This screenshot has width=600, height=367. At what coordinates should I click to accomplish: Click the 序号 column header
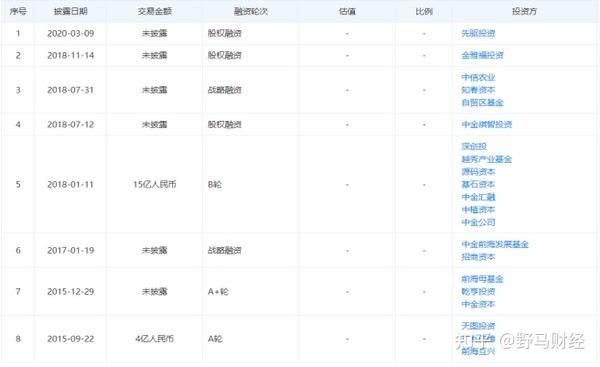[x=18, y=11]
